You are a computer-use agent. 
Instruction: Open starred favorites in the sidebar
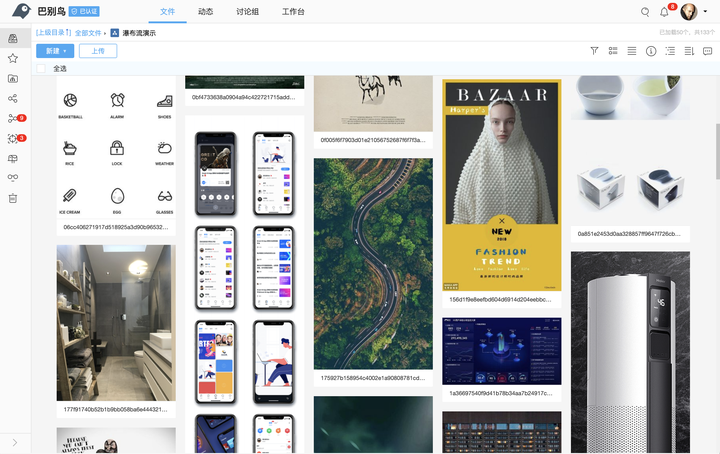pyautogui.click(x=13, y=58)
